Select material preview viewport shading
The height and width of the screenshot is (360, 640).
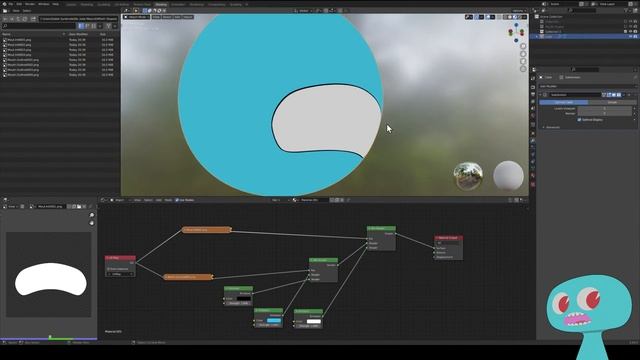click(x=515, y=17)
